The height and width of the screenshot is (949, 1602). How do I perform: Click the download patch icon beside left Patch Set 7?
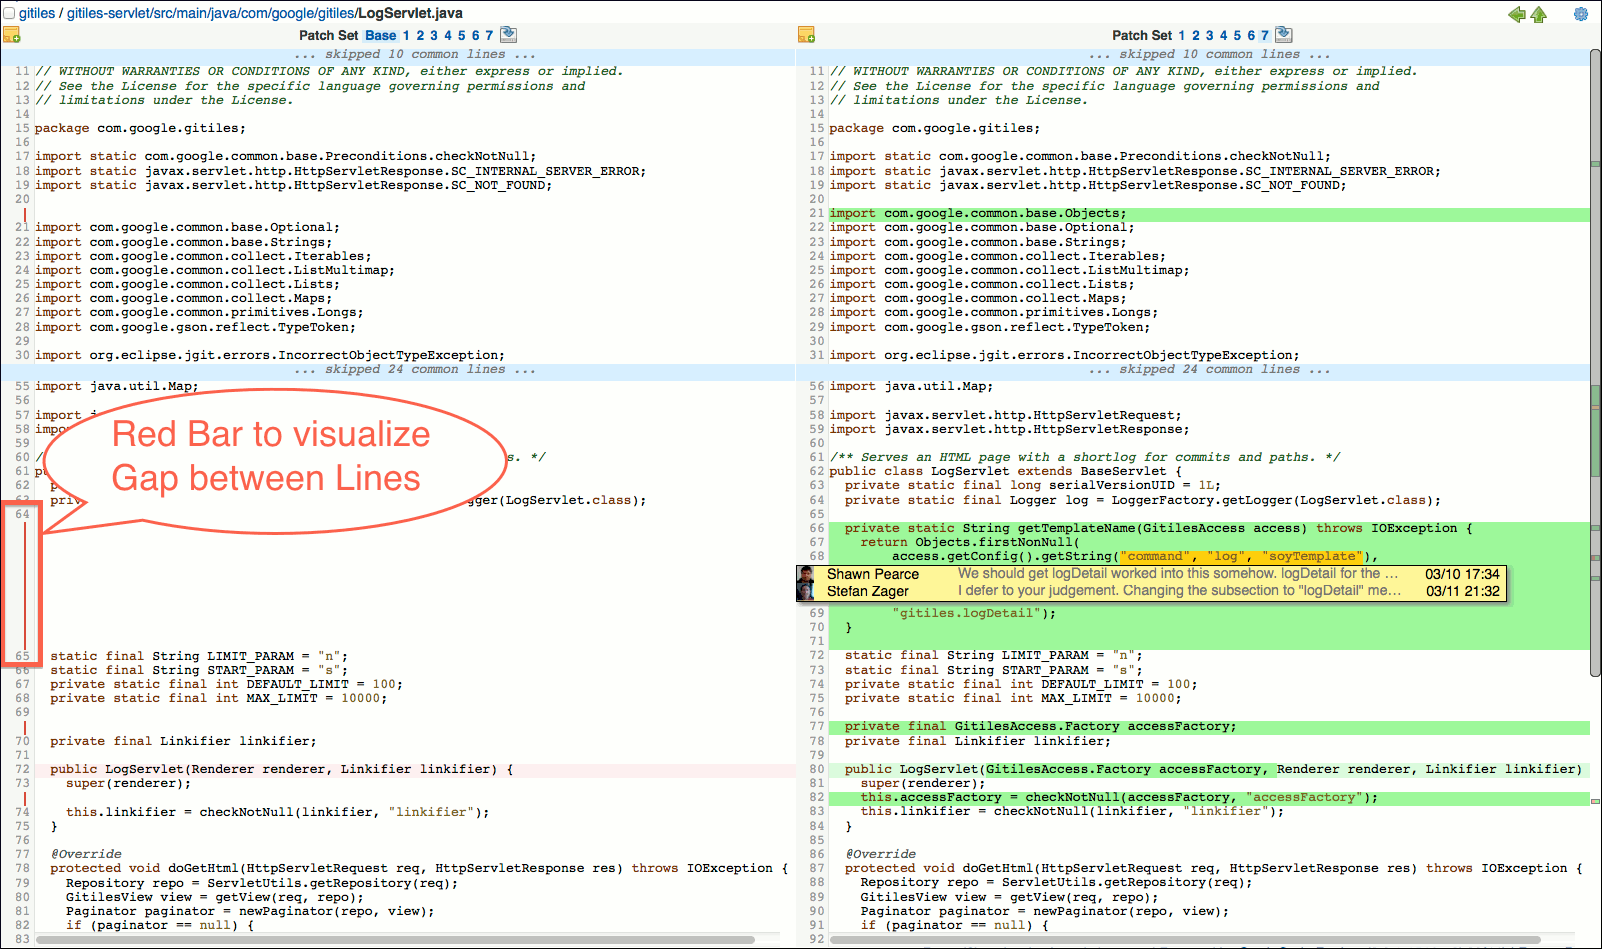tap(508, 33)
